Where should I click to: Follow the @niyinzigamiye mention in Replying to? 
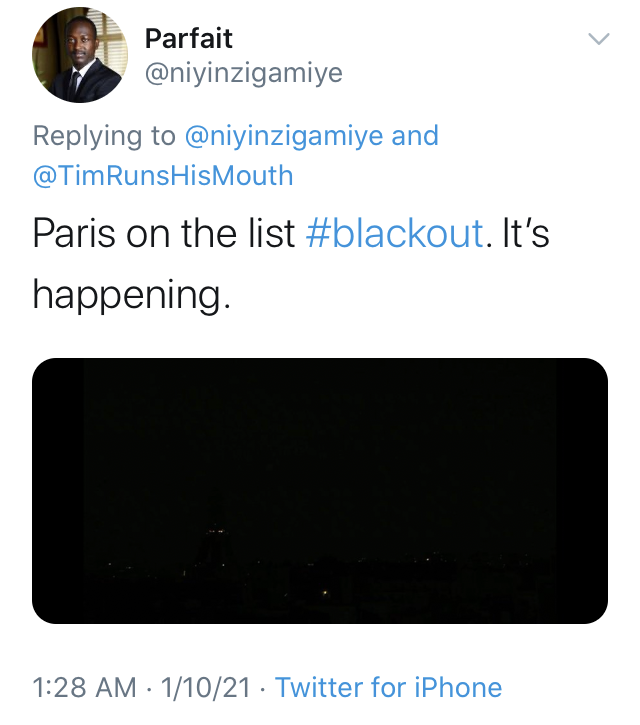[284, 136]
